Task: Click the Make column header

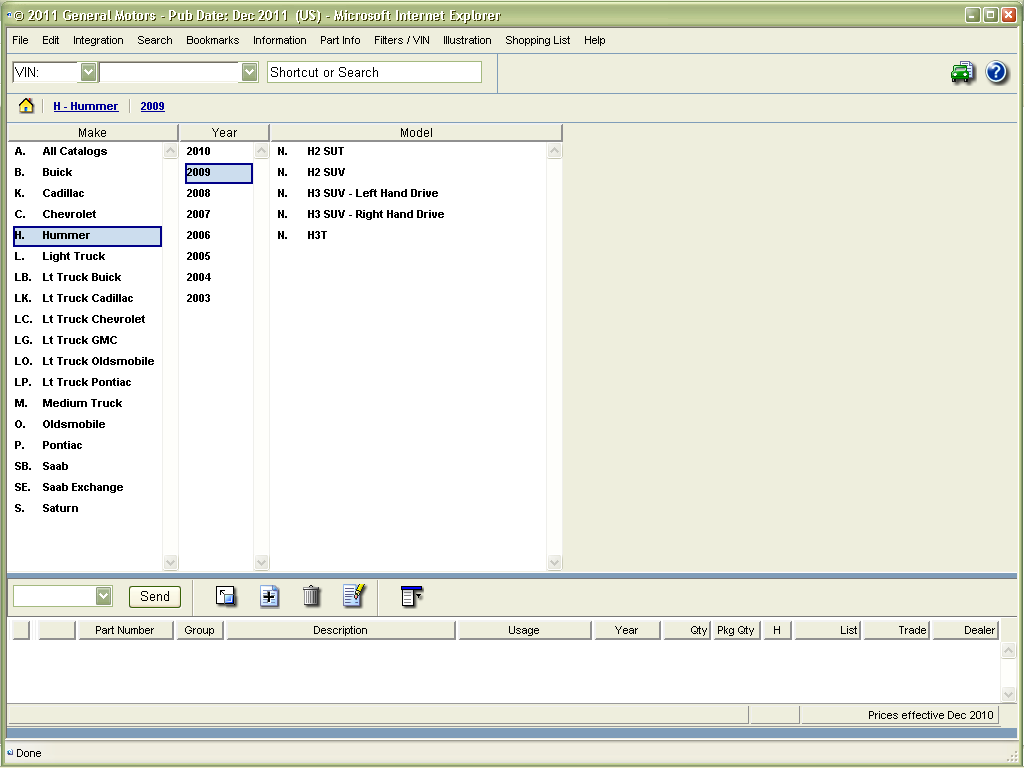Action: tap(92, 133)
